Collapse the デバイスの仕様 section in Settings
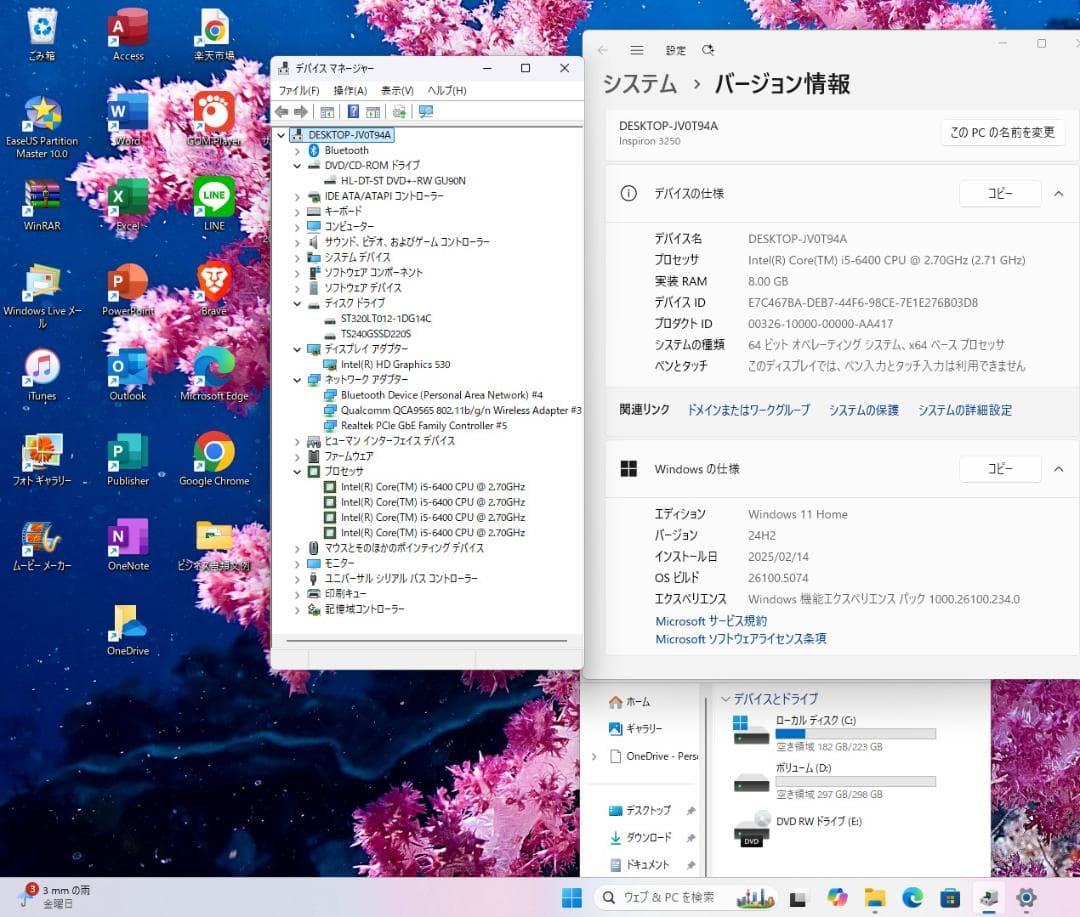This screenshot has width=1080, height=917. pos(1058,193)
